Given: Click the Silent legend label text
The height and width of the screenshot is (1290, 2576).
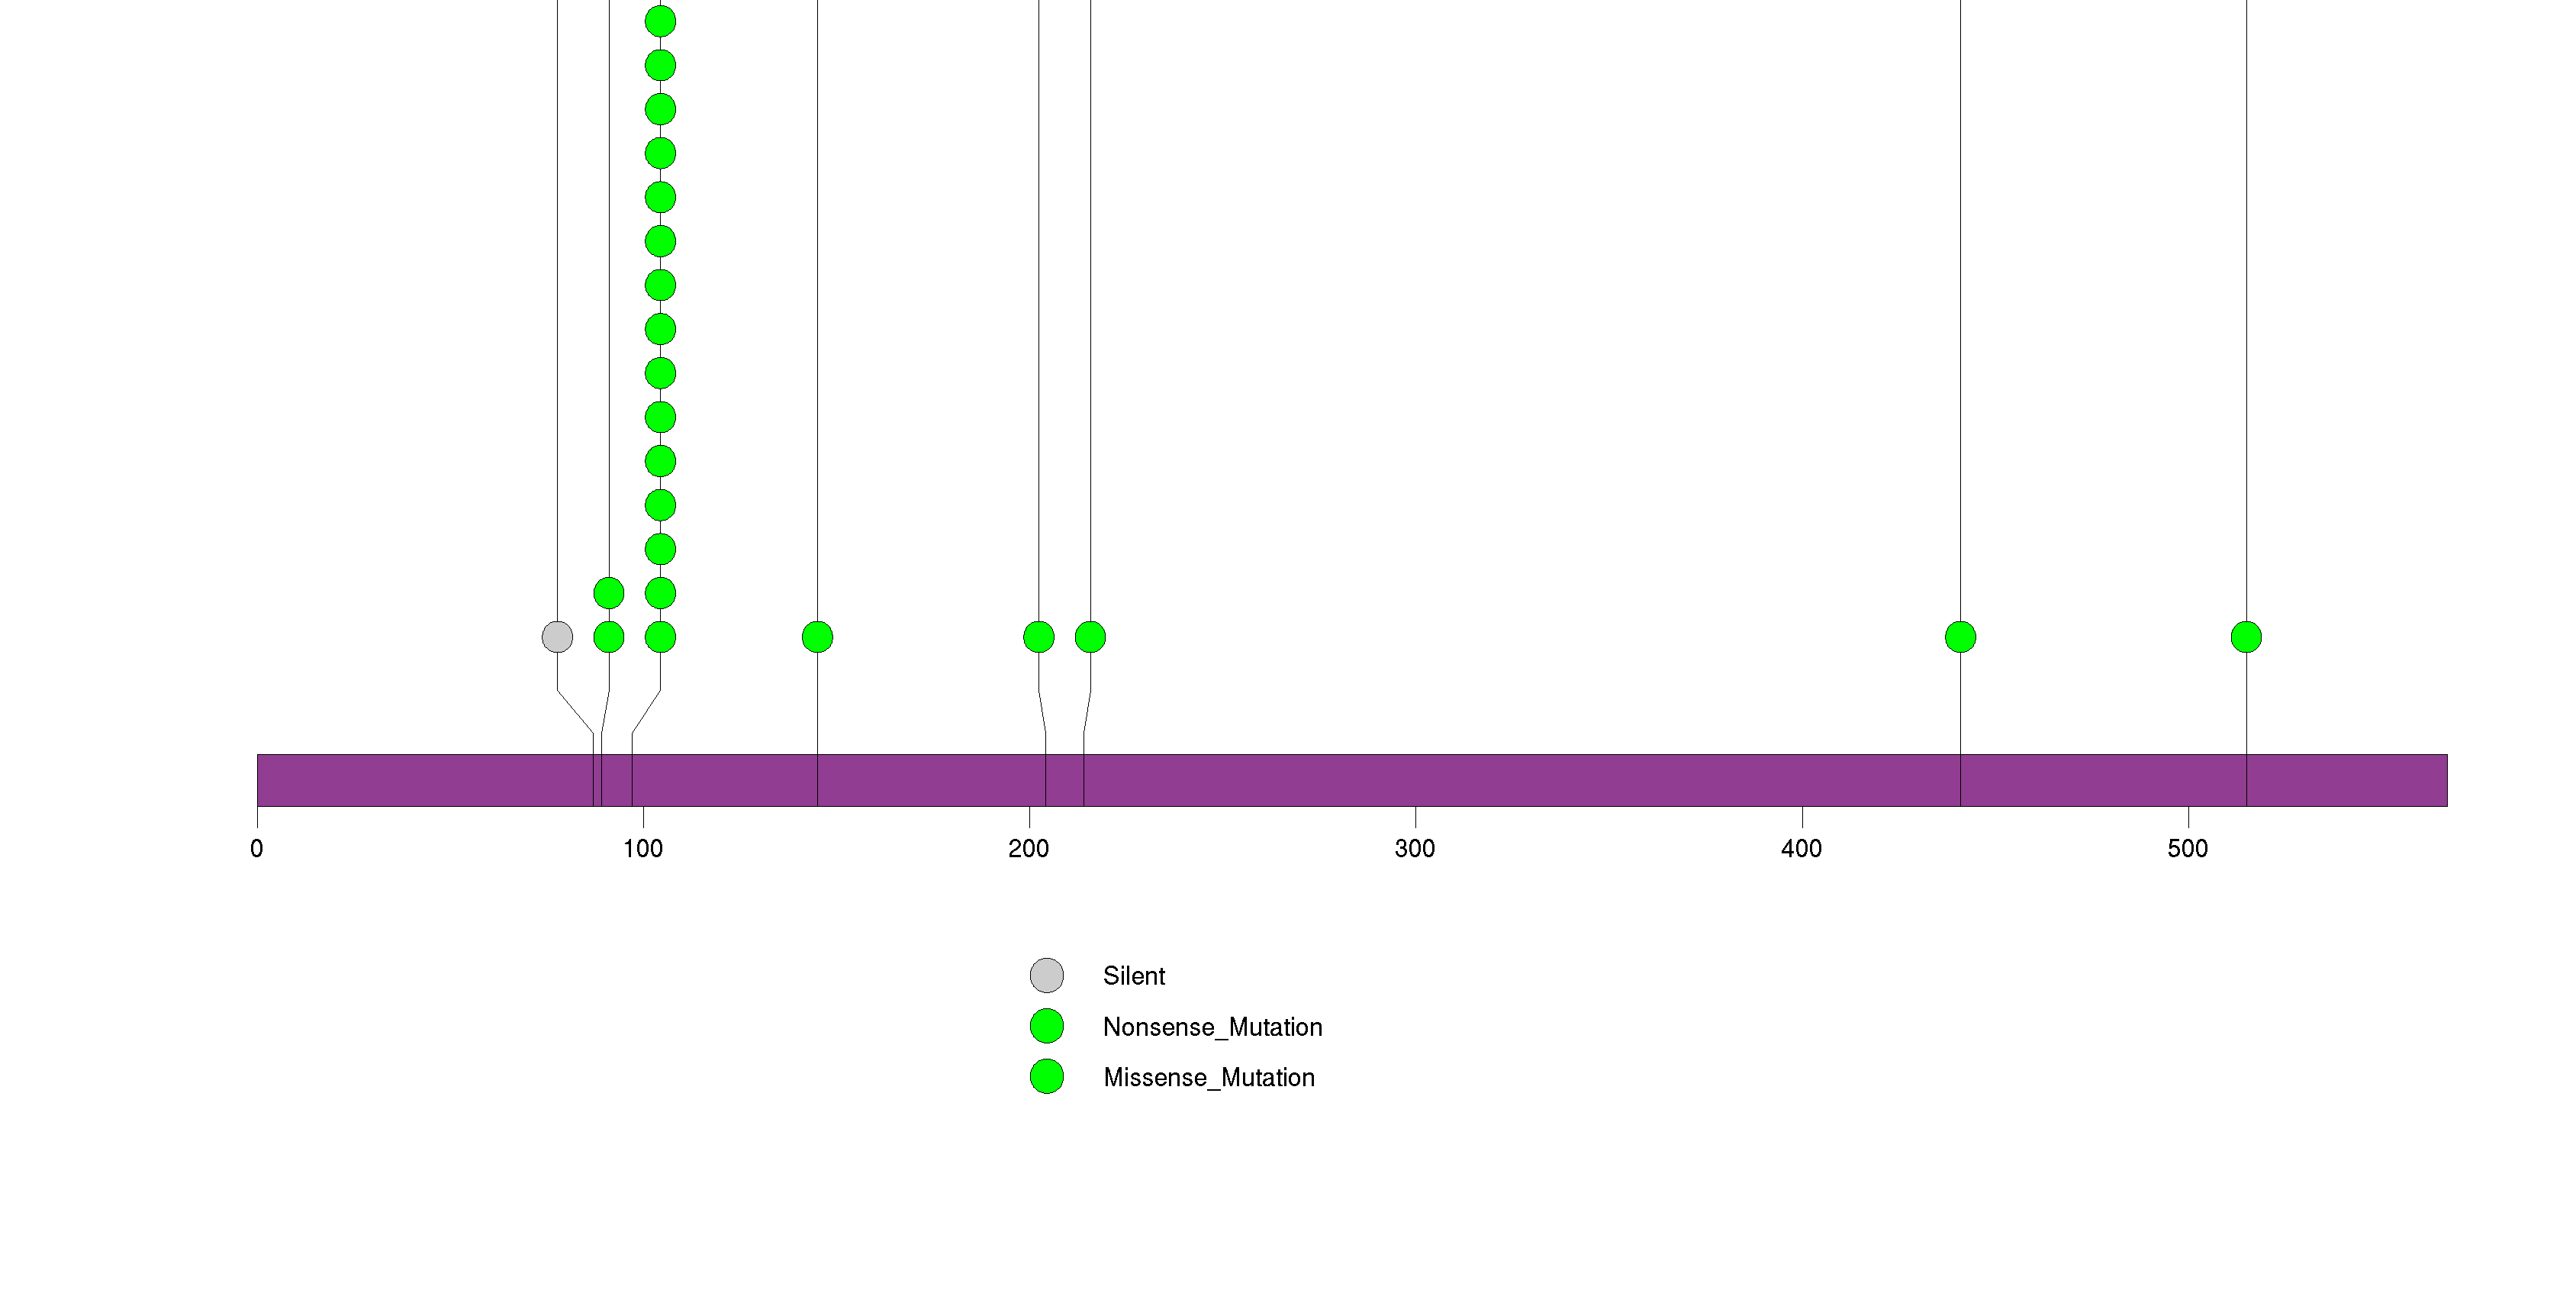Looking at the screenshot, I should tap(1133, 976).
